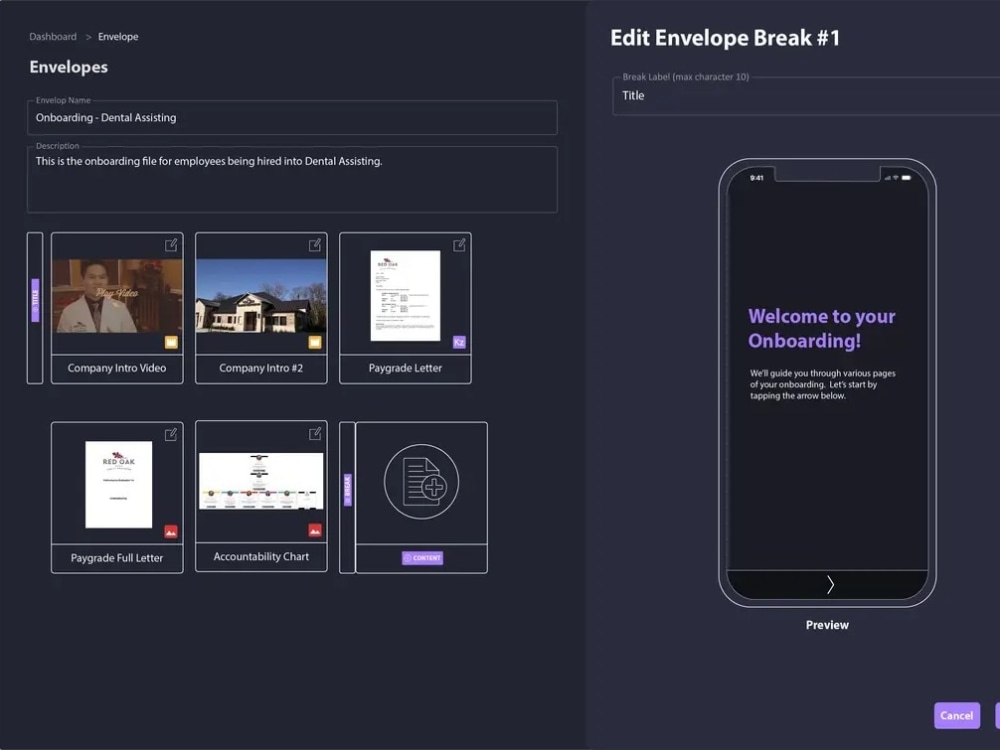1000x750 pixels.
Task: Click the Cancel button
Action: [957, 716]
